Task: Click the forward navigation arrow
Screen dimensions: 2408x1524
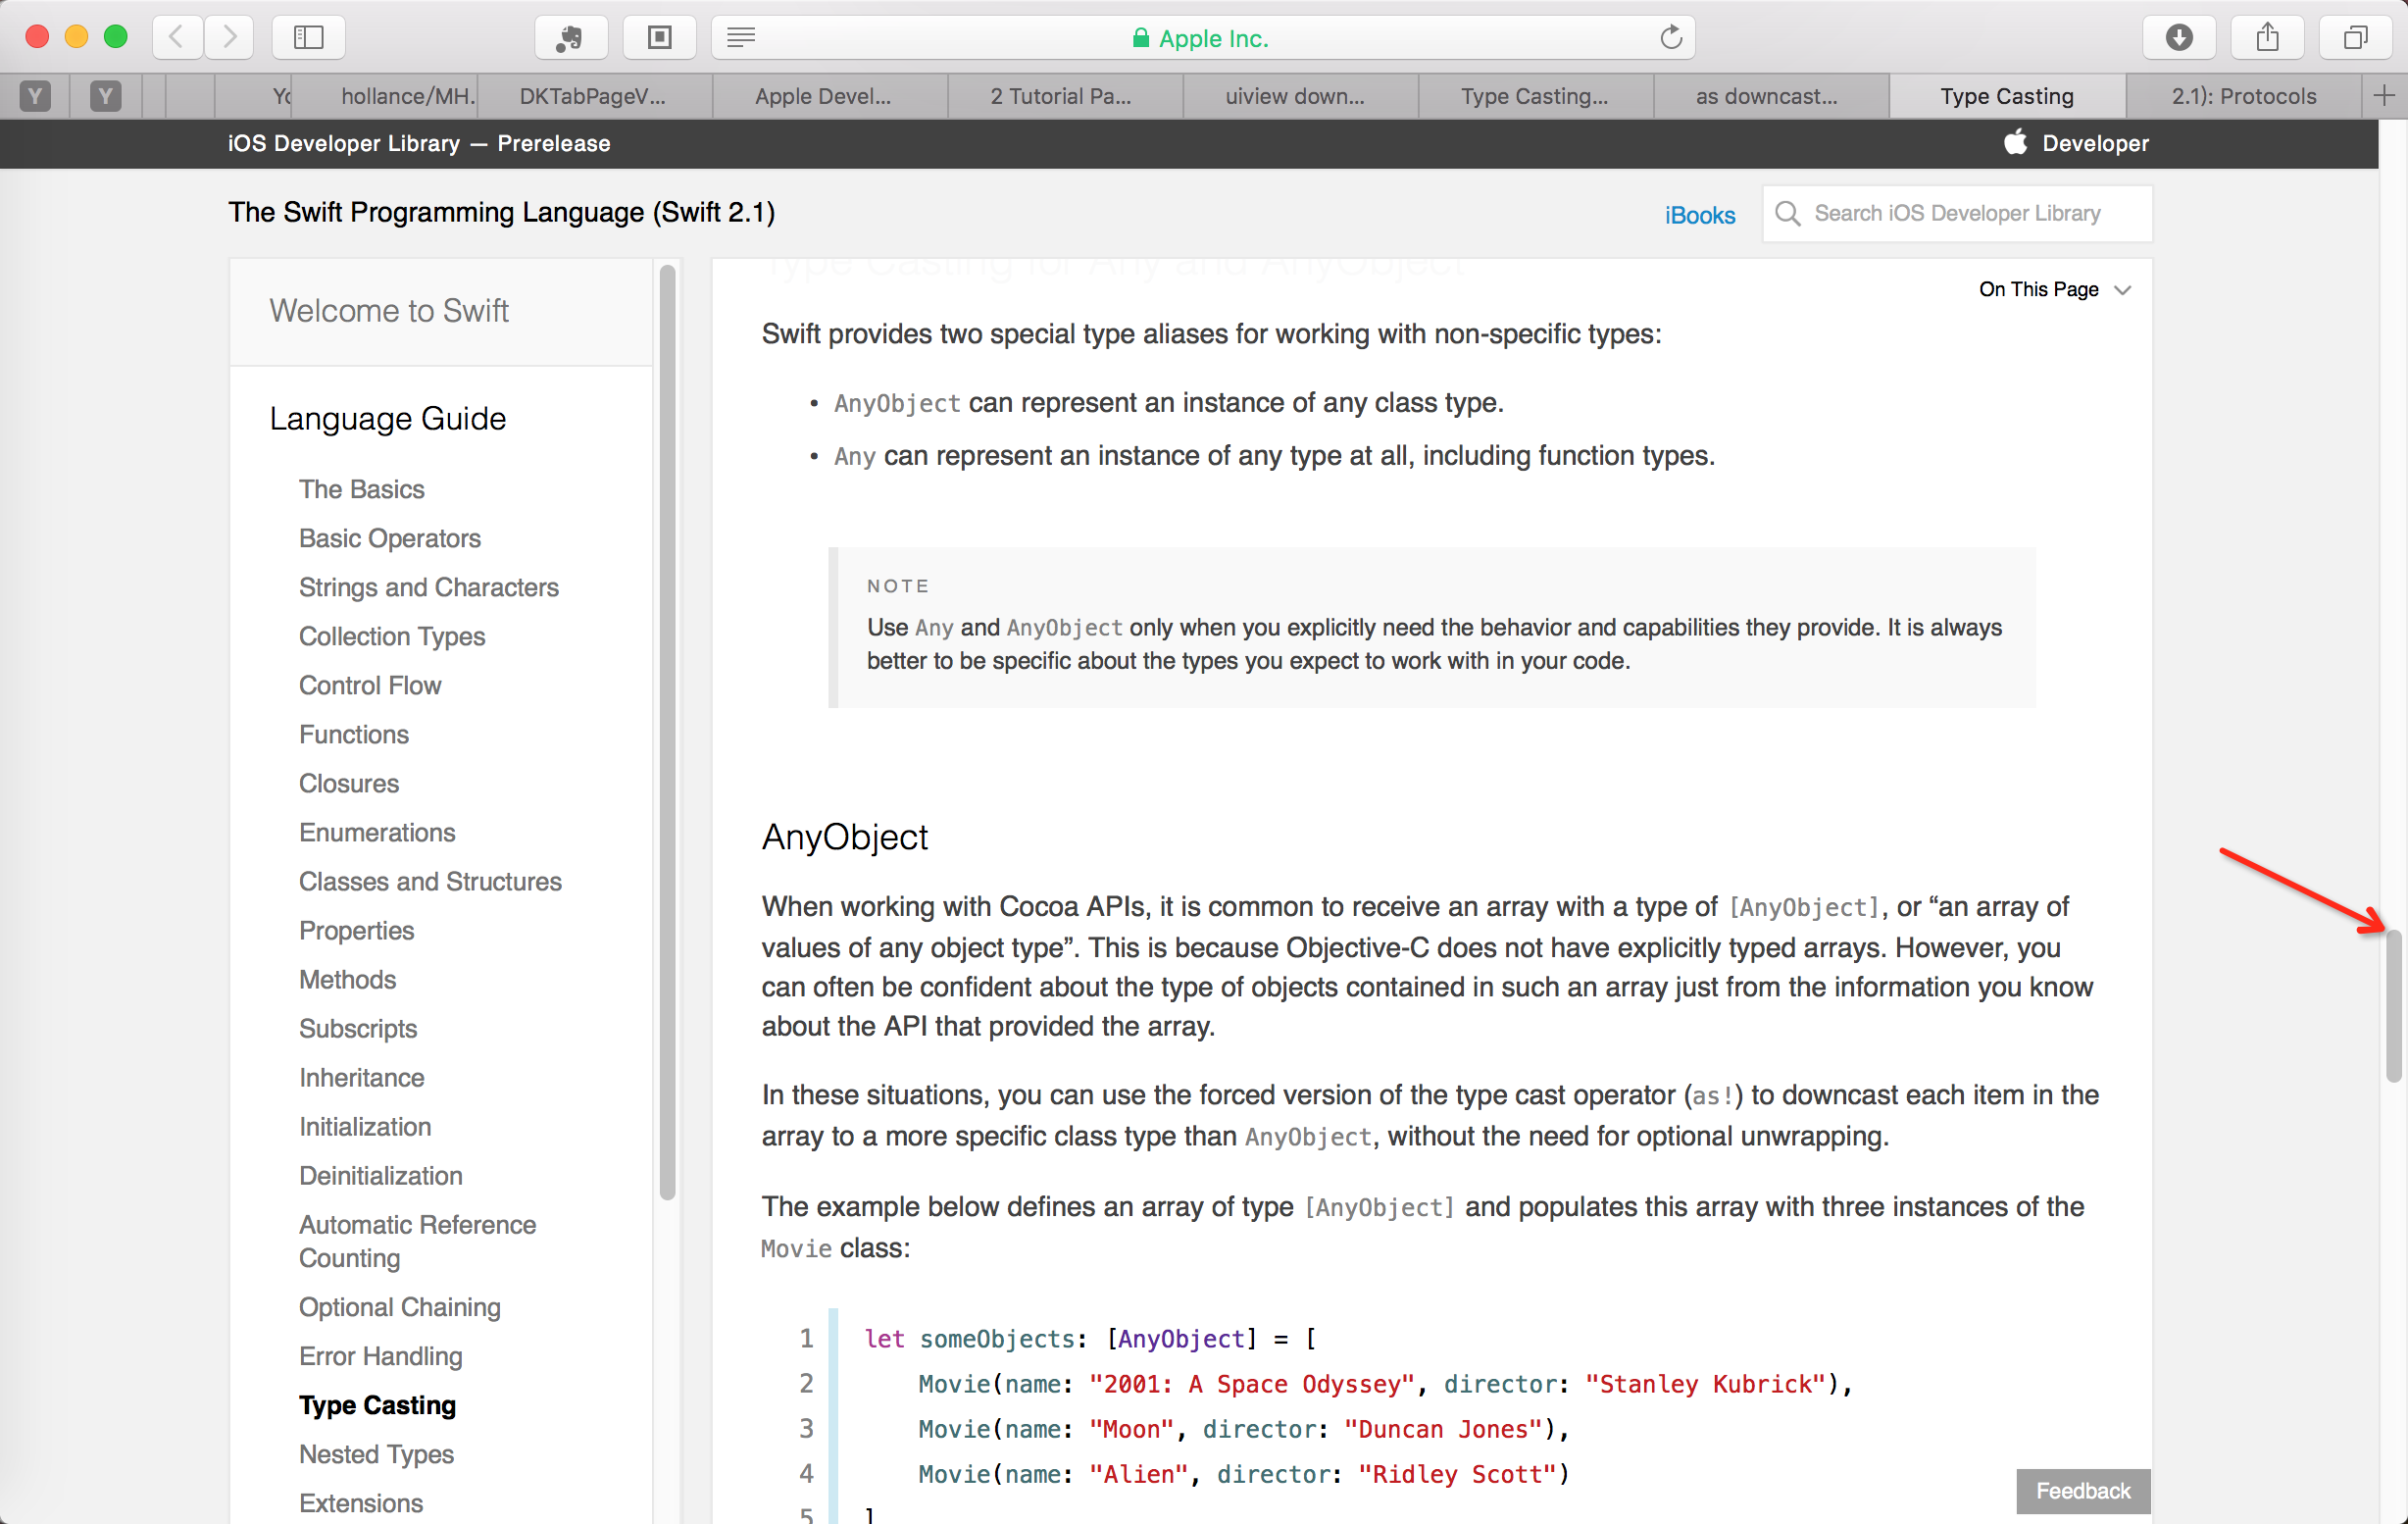Action: [x=229, y=37]
